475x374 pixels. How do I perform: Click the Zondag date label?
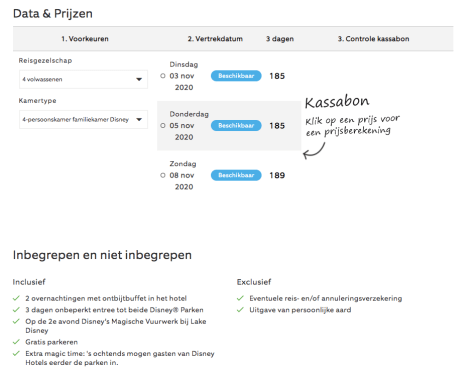coord(183,164)
